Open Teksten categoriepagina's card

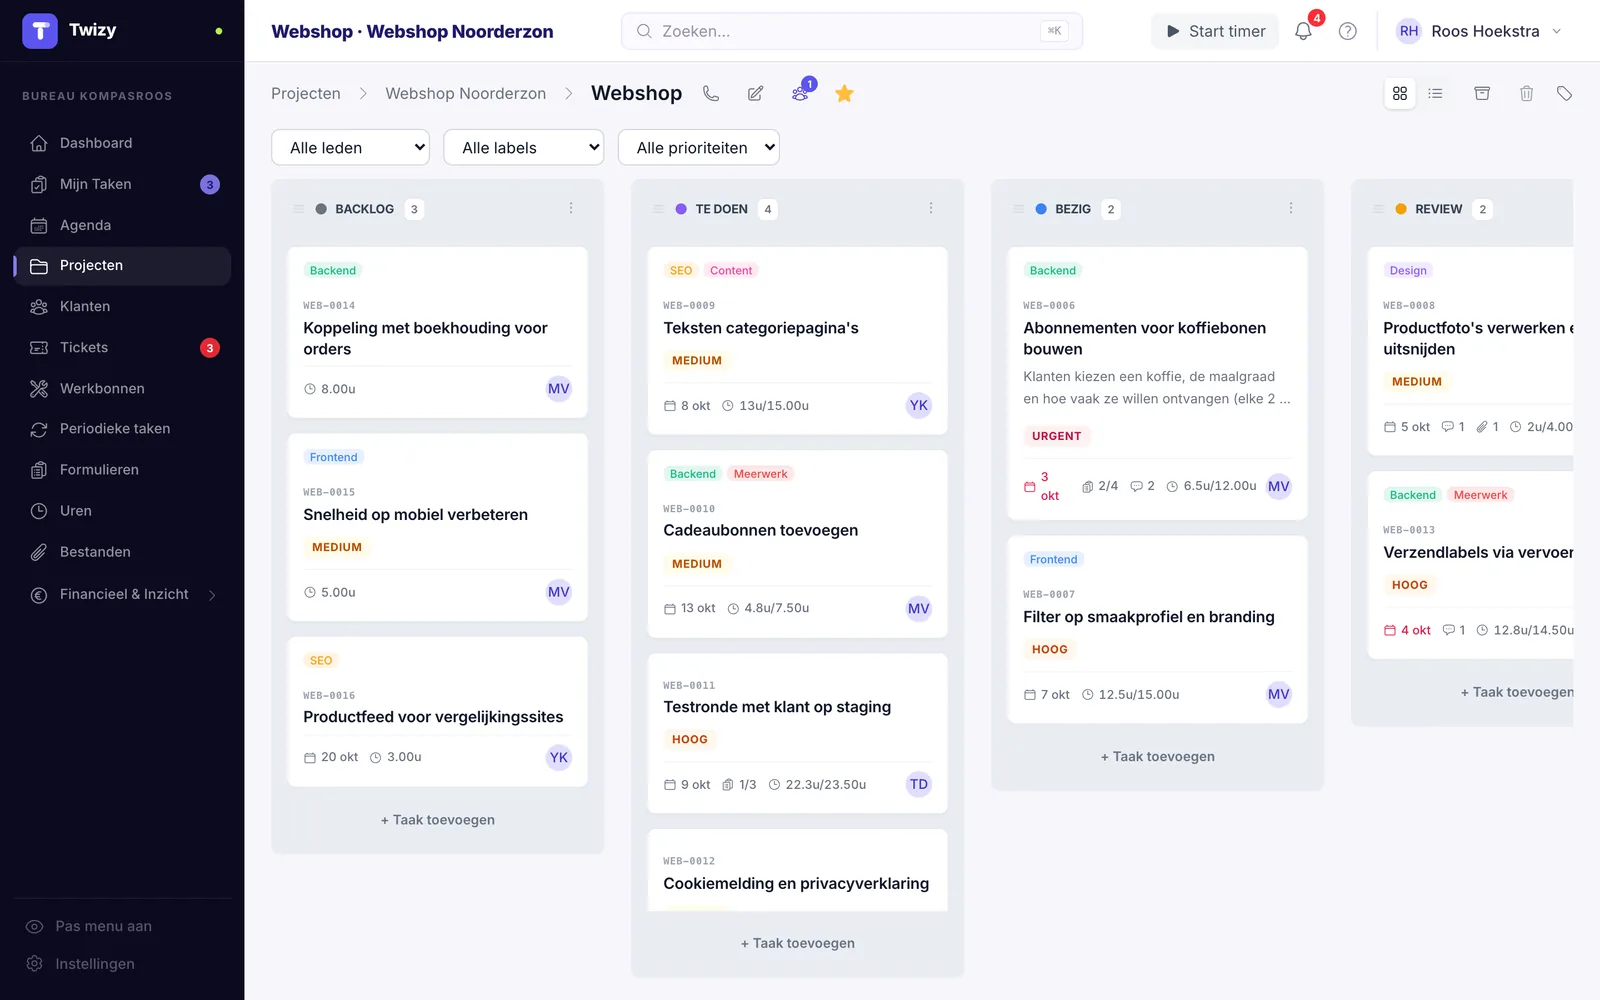[x=798, y=340]
